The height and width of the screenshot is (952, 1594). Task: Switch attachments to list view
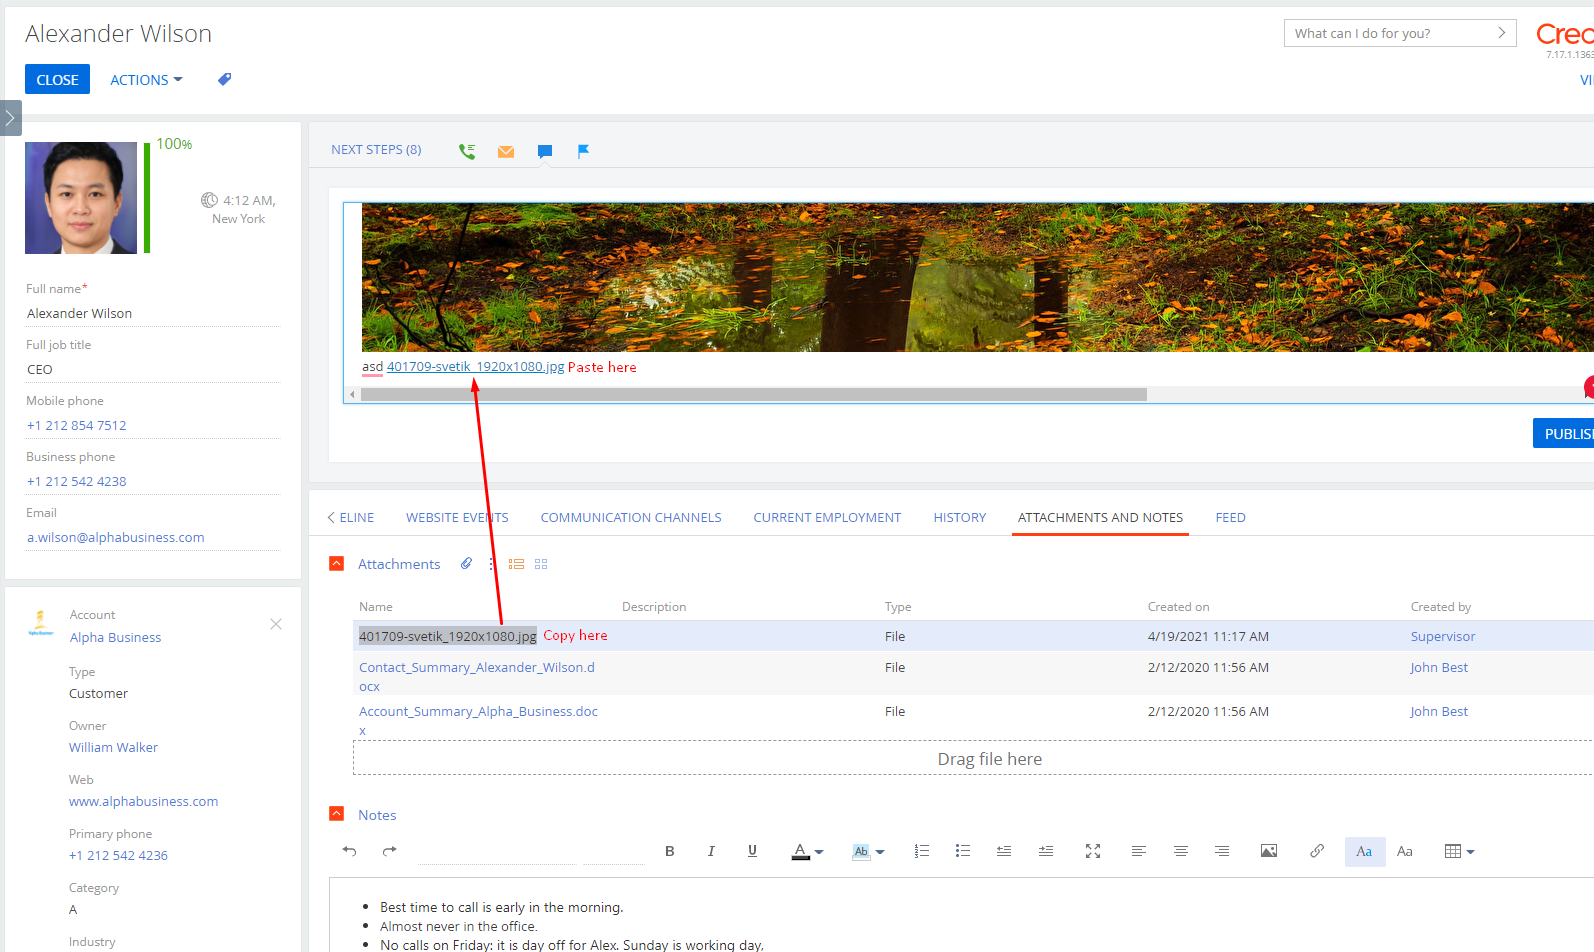click(516, 564)
